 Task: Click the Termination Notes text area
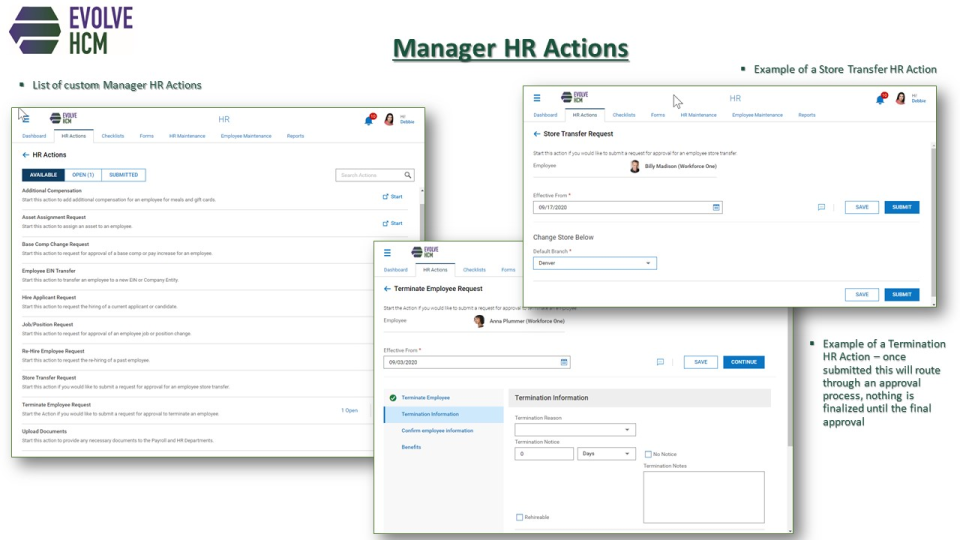click(703, 497)
